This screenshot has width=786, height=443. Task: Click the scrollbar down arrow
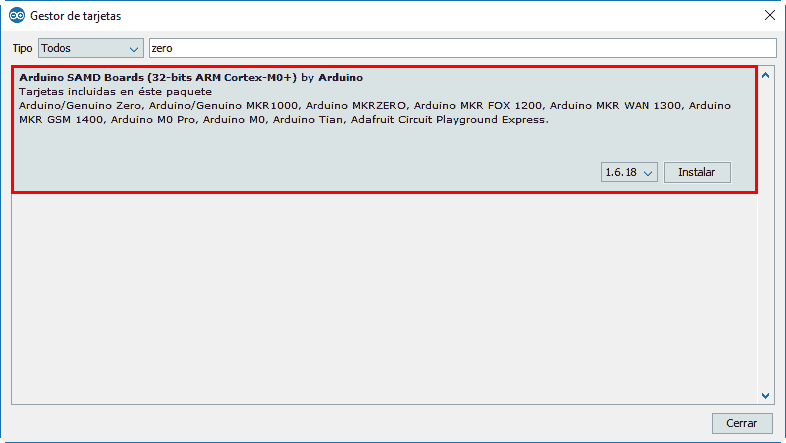pos(765,396)
